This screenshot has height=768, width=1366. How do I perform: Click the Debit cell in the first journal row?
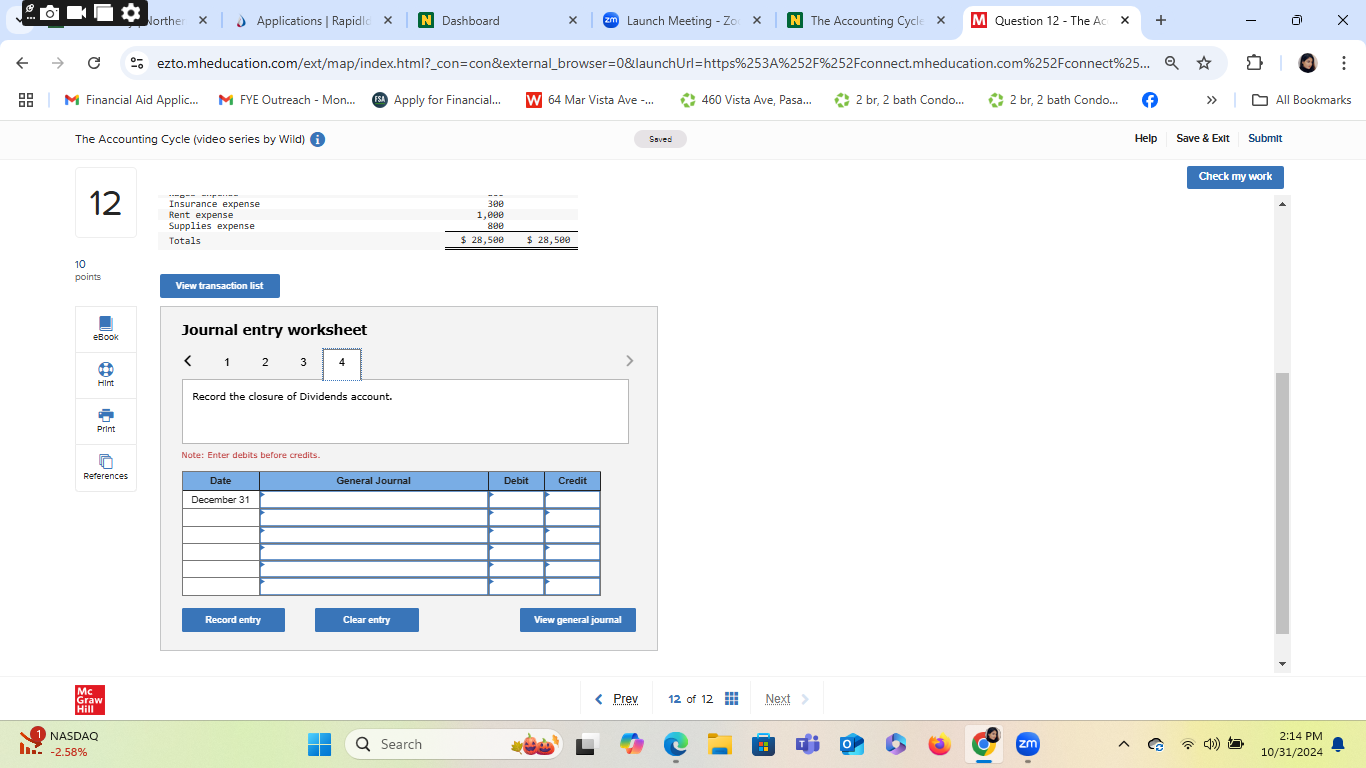(516, 499)
